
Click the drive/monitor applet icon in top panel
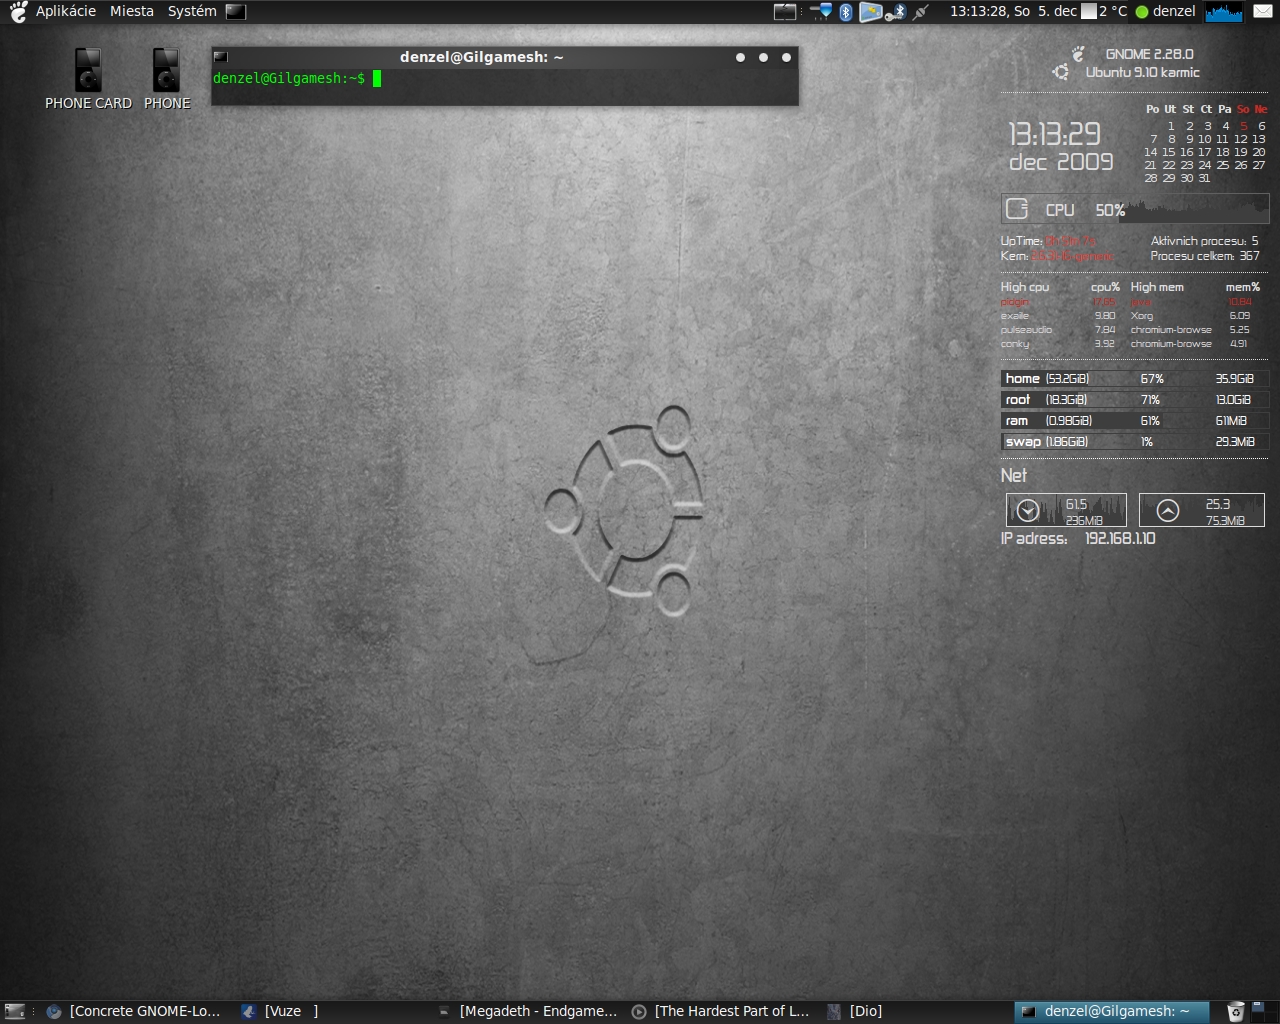[x=786, y=12]
